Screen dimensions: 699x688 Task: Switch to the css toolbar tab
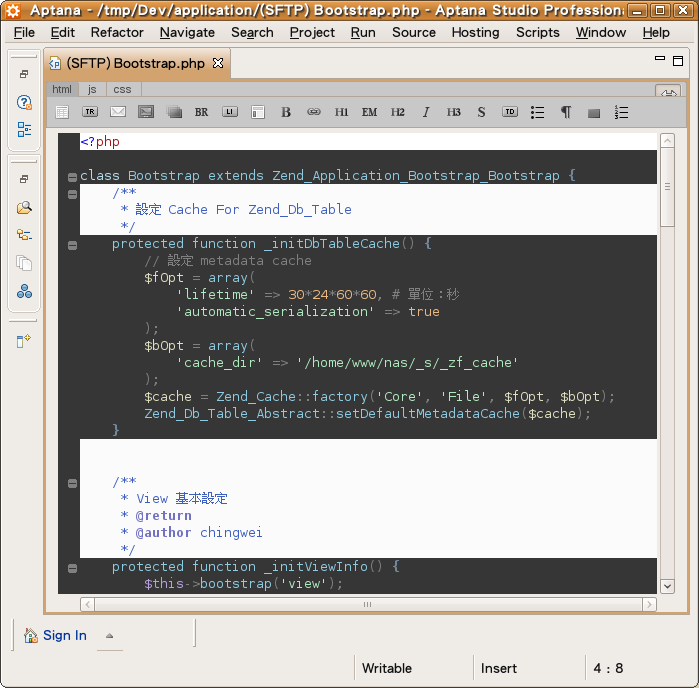click(122, 90)
